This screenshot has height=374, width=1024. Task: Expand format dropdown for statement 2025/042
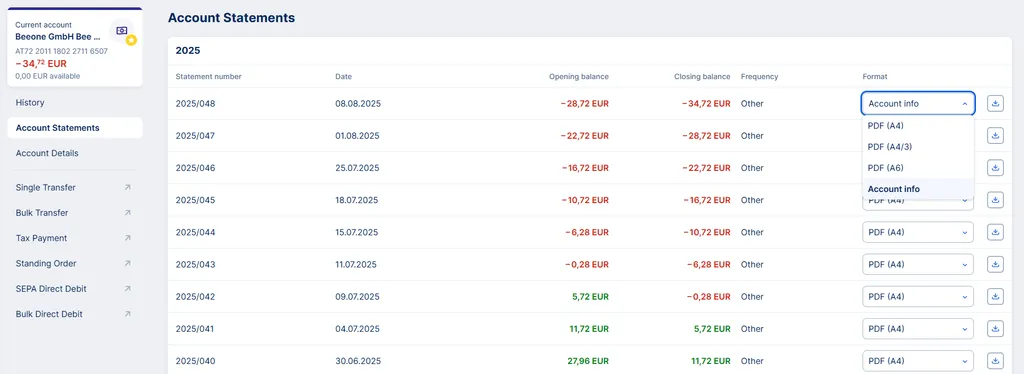coord(918,296)
